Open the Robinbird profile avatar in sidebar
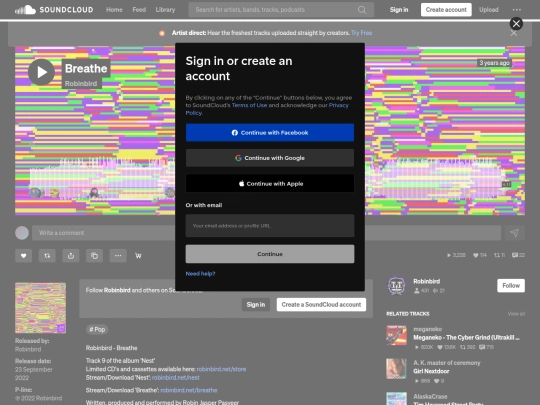Screen dimensions: 540x405 (396, 285)
